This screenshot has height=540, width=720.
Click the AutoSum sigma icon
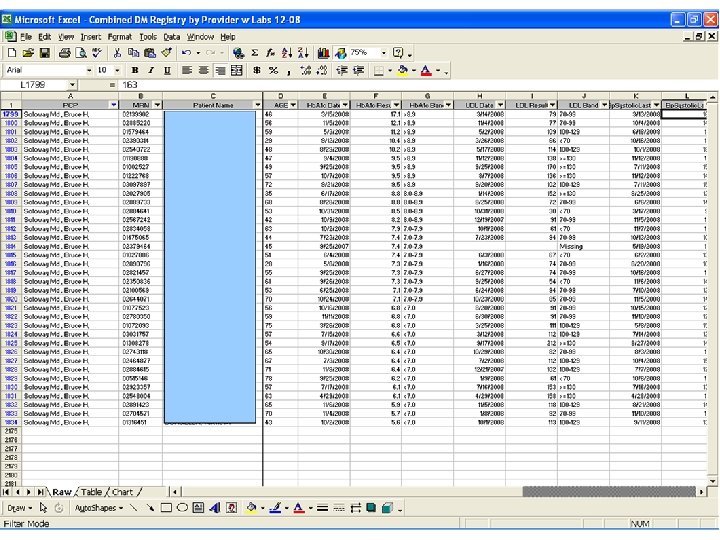[255, 53]
